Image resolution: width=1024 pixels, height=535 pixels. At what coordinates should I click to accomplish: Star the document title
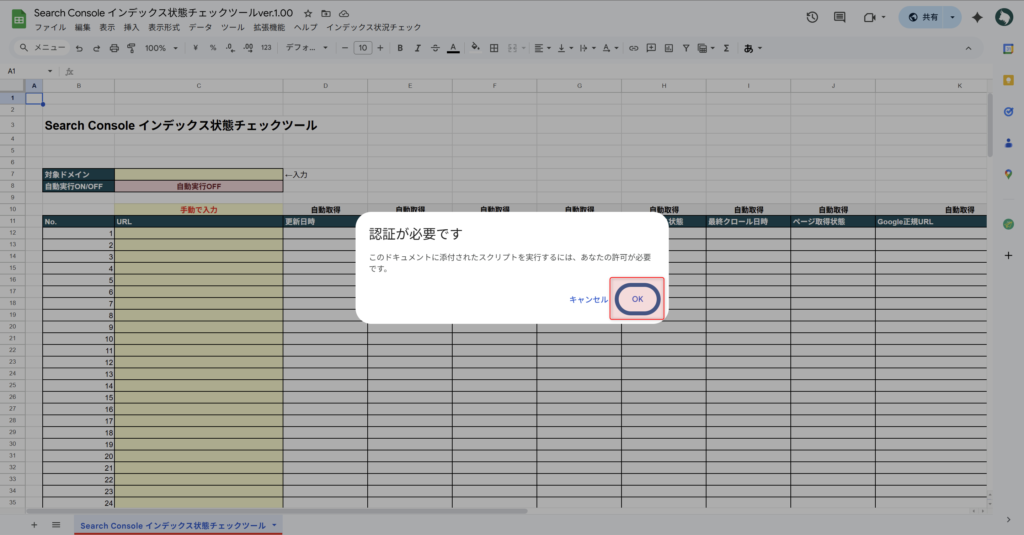click(307, 13)
